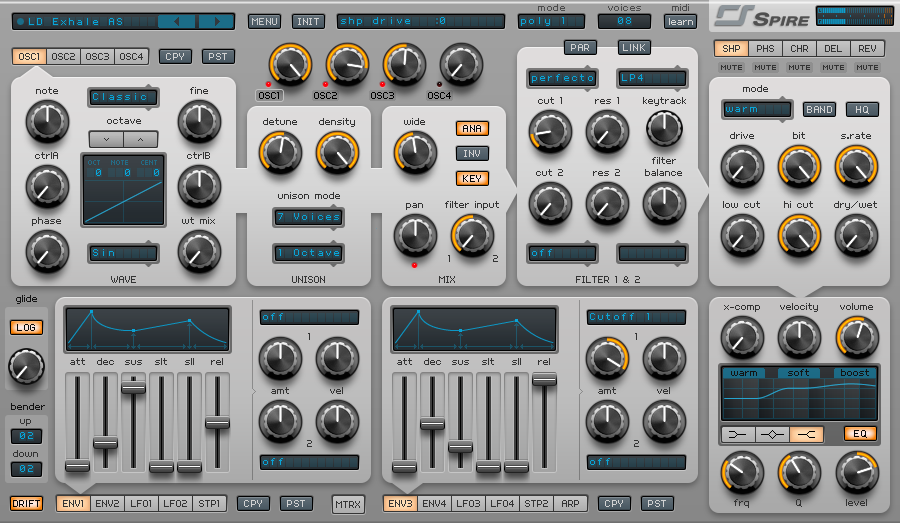
Task: Switch to the LFO1 tab
Action: (141, 503)
